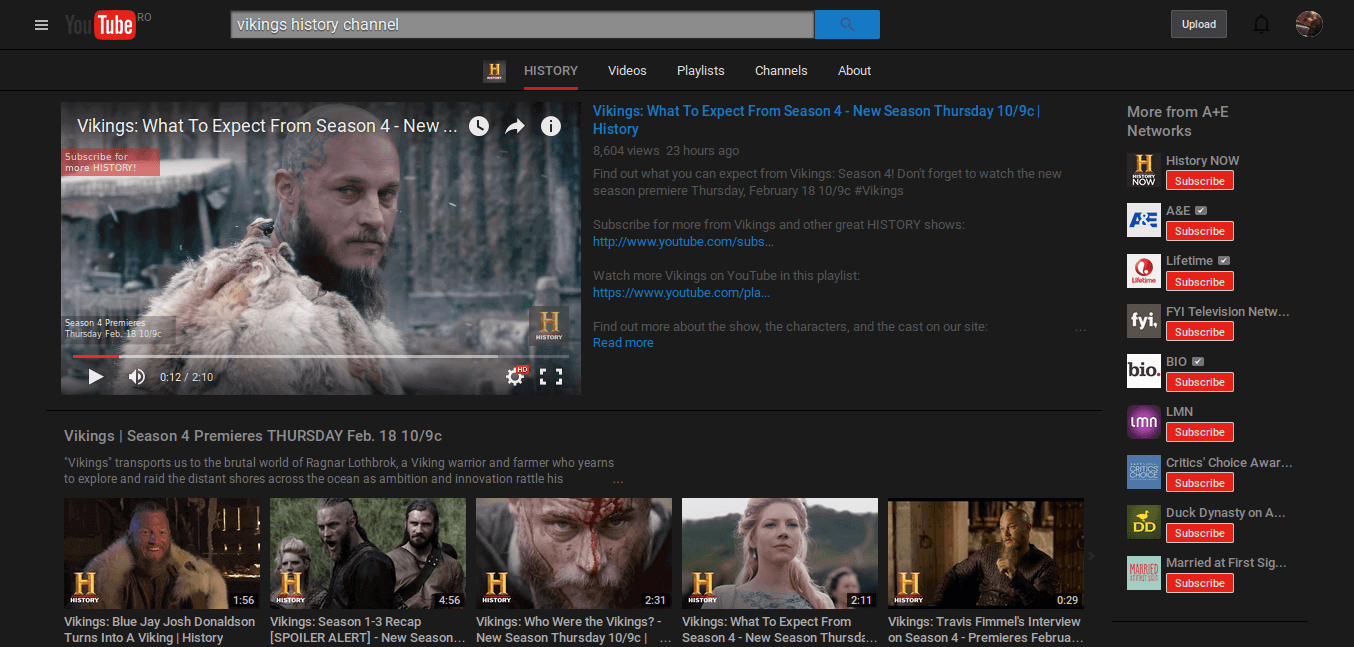
Task: Expand description with Read more
Action: click(x=623, y=343)
